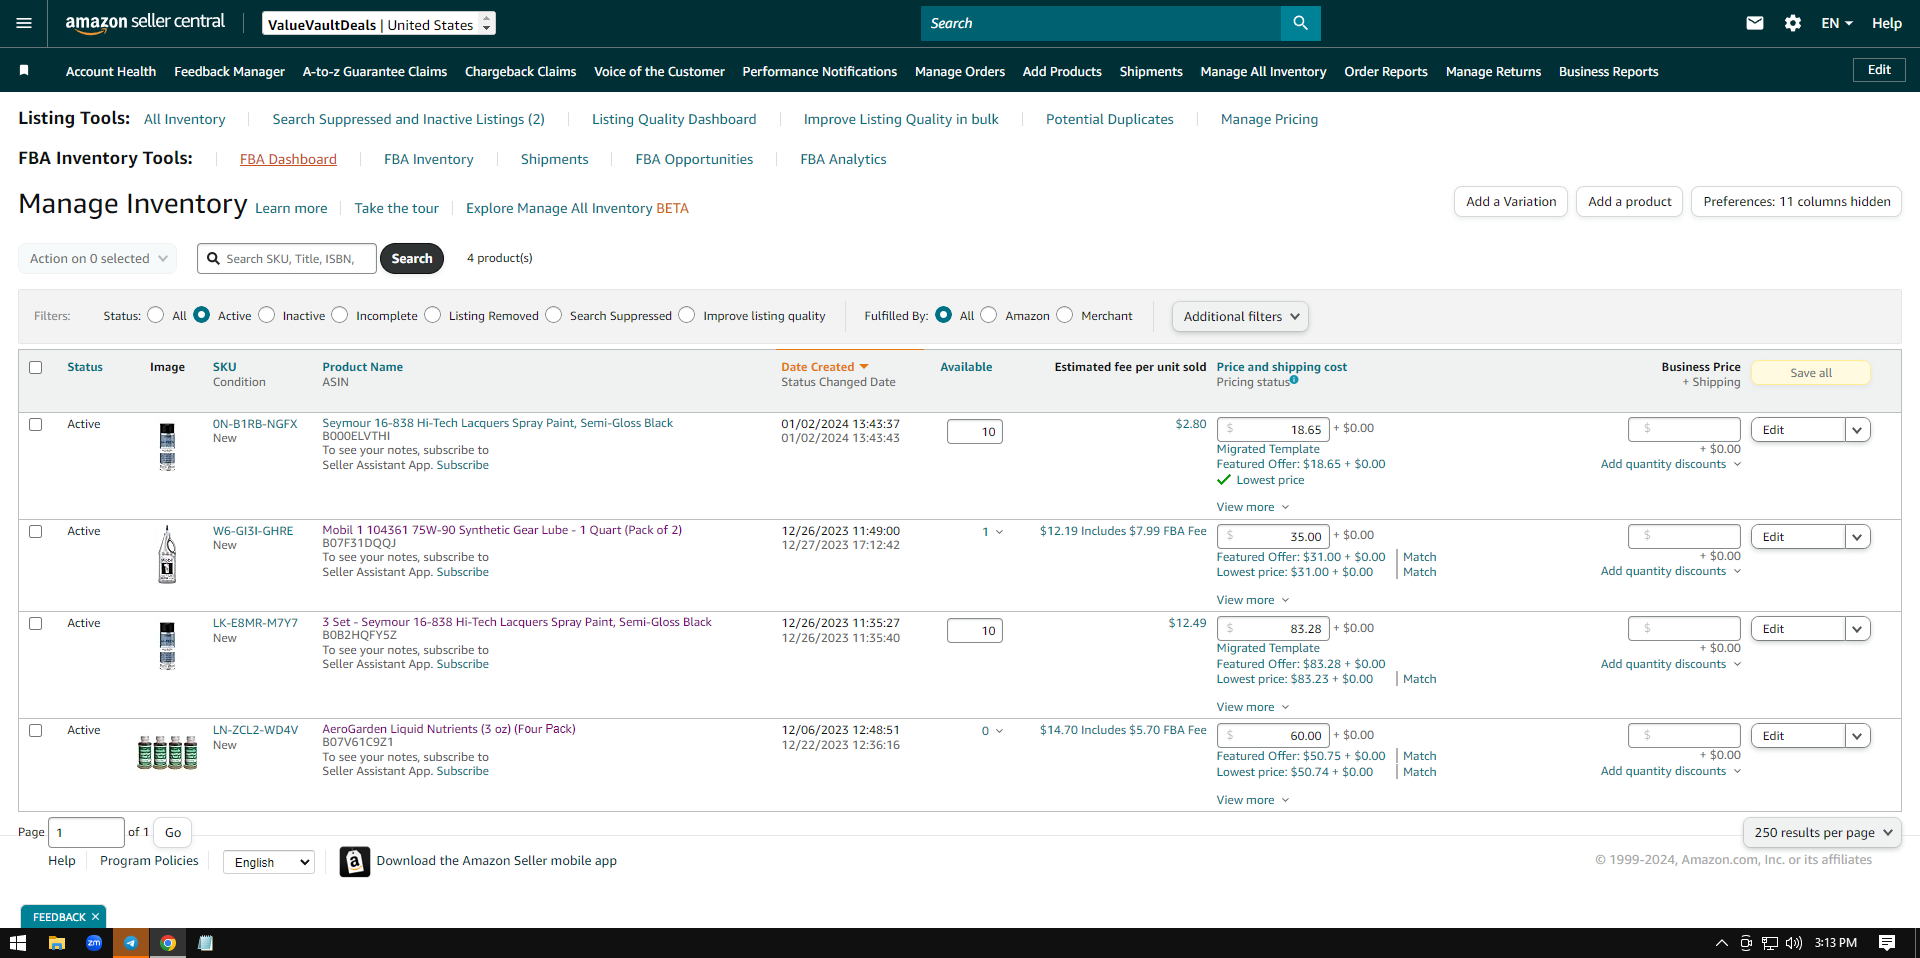Open Account Health in the nav bar
This screenshot has height=958, width=1920.
[x=111, y=71]
